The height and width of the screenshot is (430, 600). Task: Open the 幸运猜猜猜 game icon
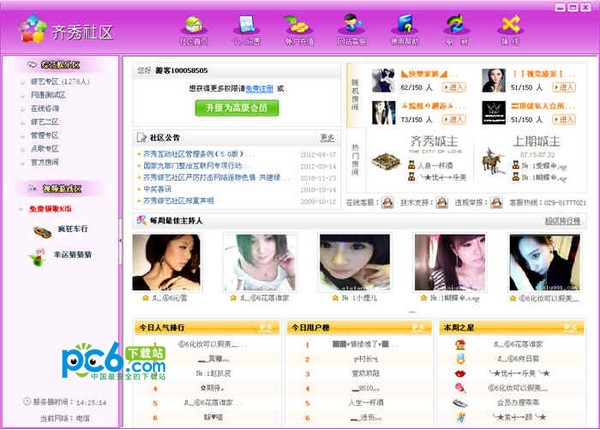point(38,257)
